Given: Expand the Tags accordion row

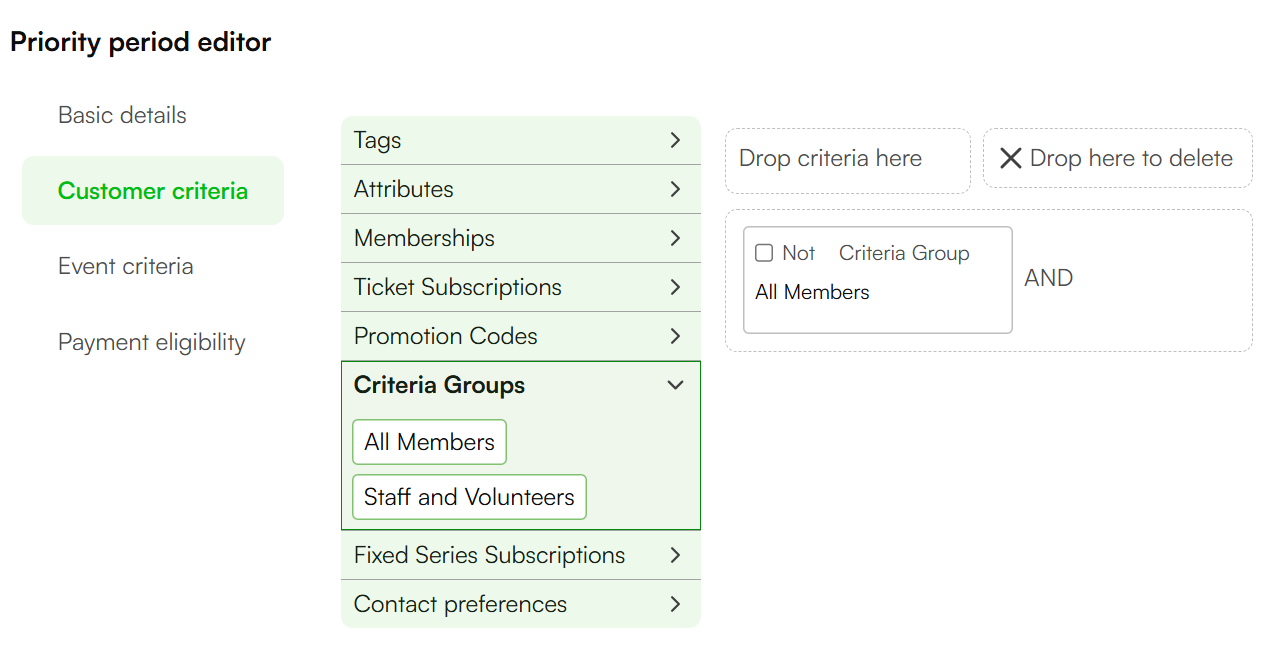Looking at the screenshot, I should pyautogui.click(x=521, y=140).
